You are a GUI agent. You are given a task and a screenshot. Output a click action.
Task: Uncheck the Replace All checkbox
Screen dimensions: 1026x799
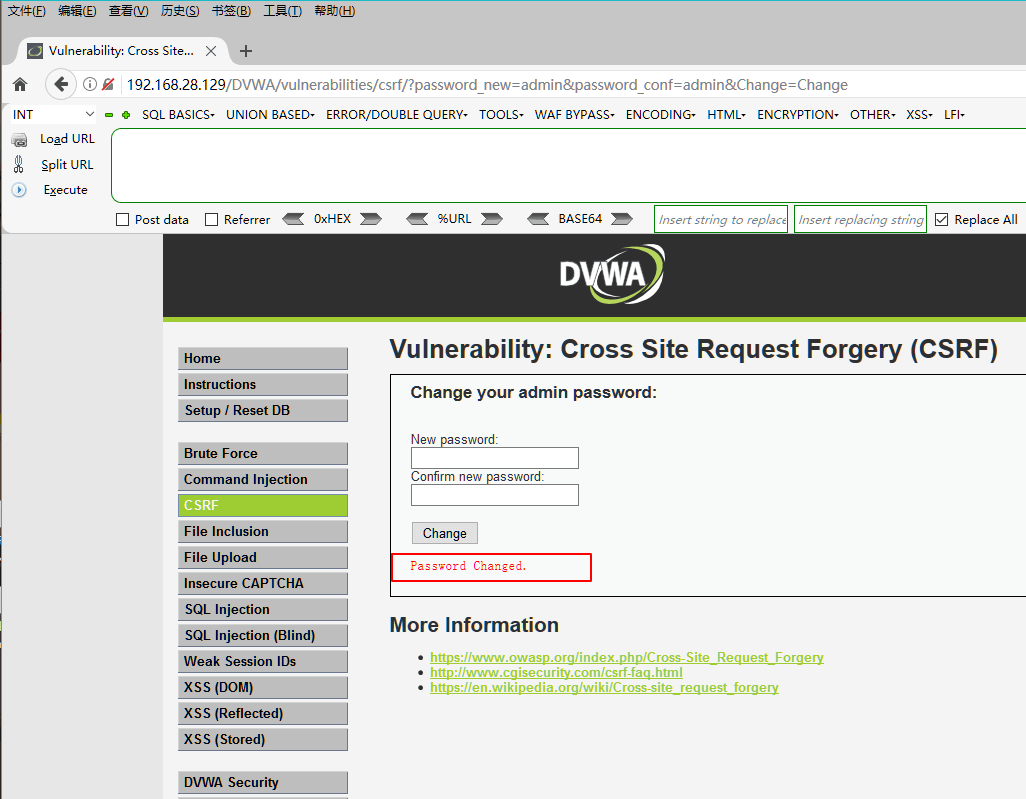942,220
